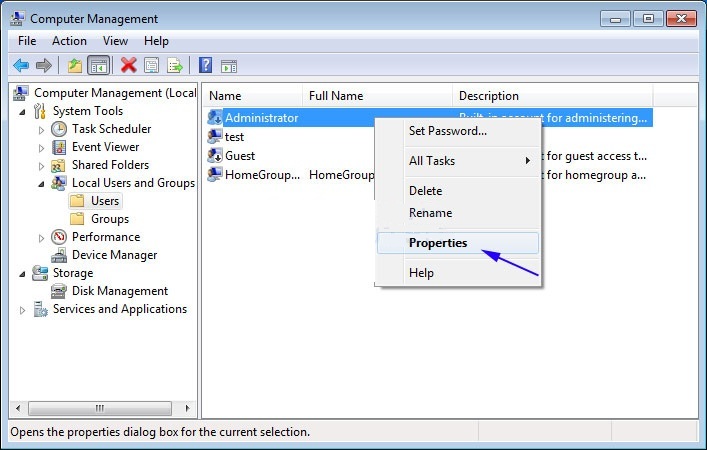The height and width of the screenshot is (450, 707).
Task: Select Set Password in context menu
Action: point(447,131)
